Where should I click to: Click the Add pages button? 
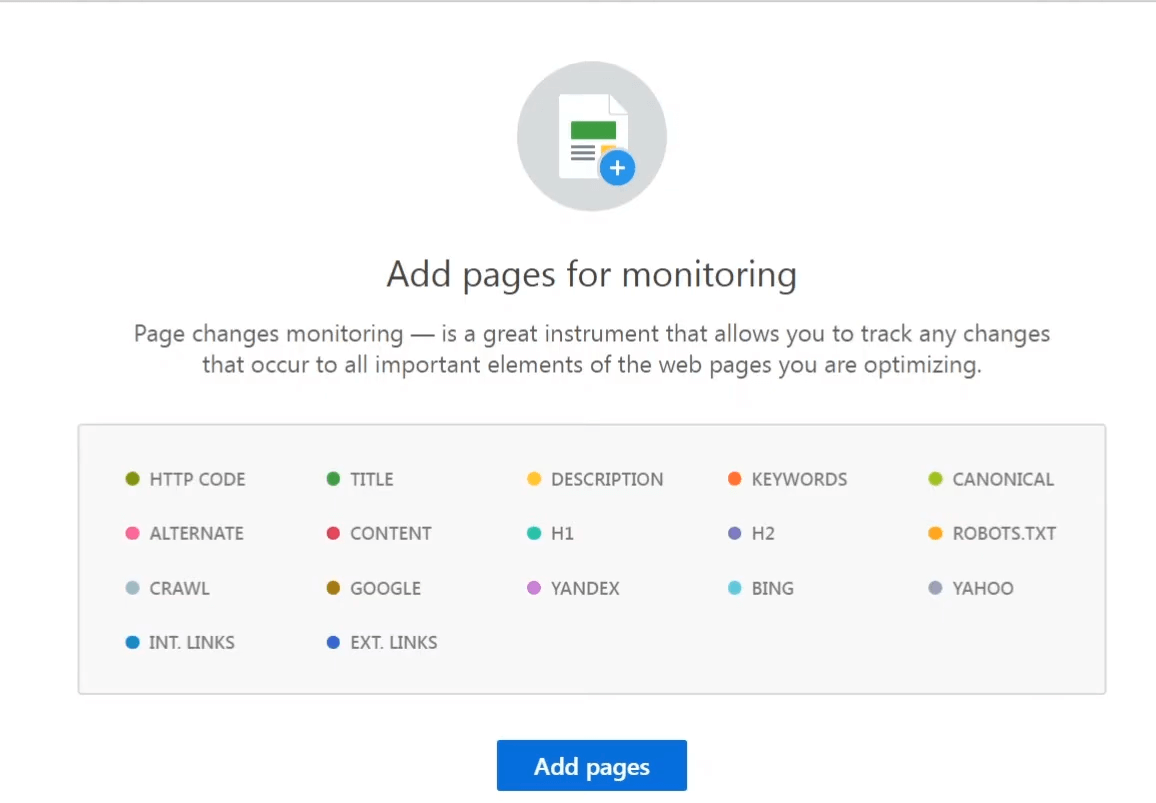pyautogui.click(x=591, y=765)
